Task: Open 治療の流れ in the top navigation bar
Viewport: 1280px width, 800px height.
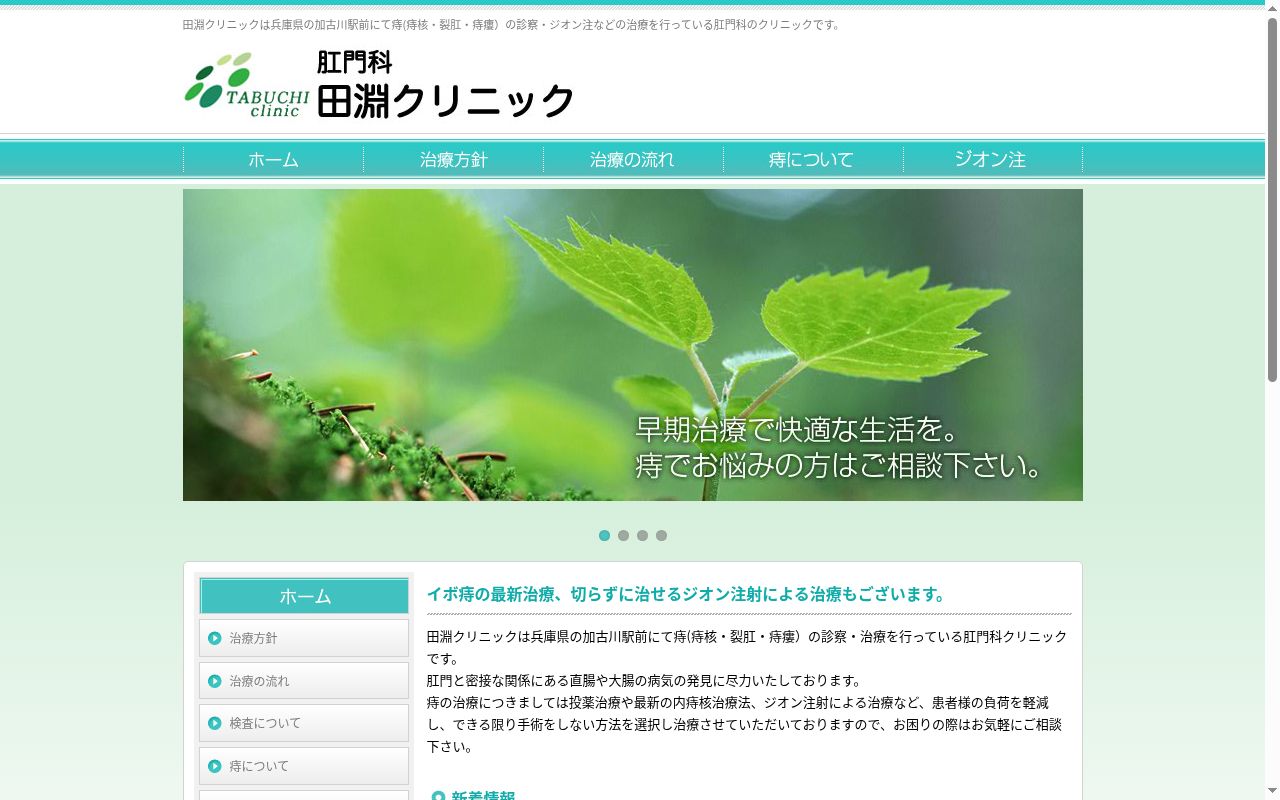Action: click(x=633, y=159)
